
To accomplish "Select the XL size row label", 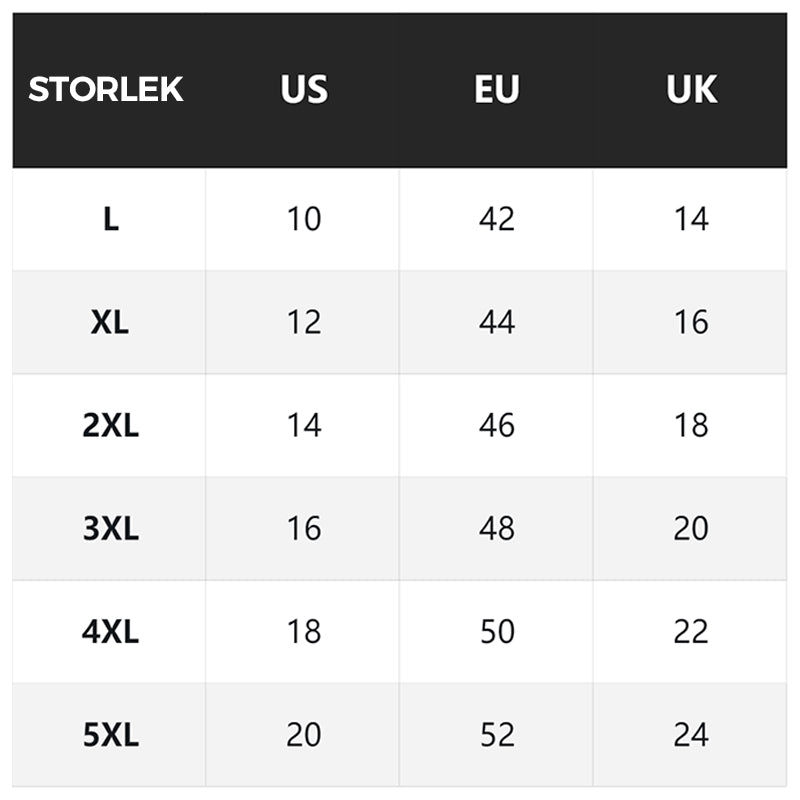I will click(110, 322).
